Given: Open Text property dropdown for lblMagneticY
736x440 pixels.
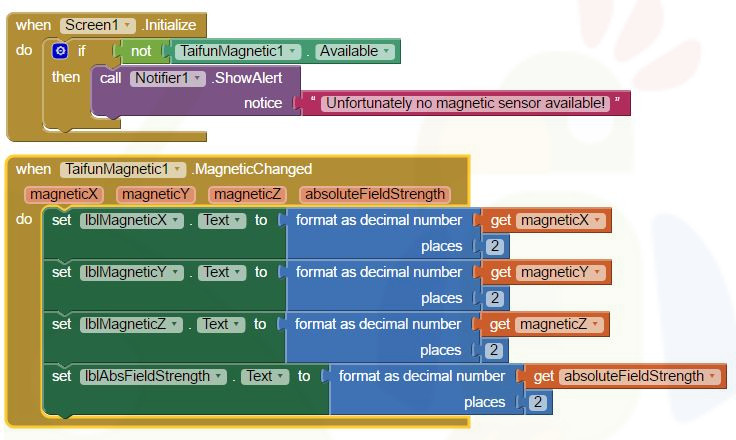Looking at the screenshot, I should (x=238, y=272).
